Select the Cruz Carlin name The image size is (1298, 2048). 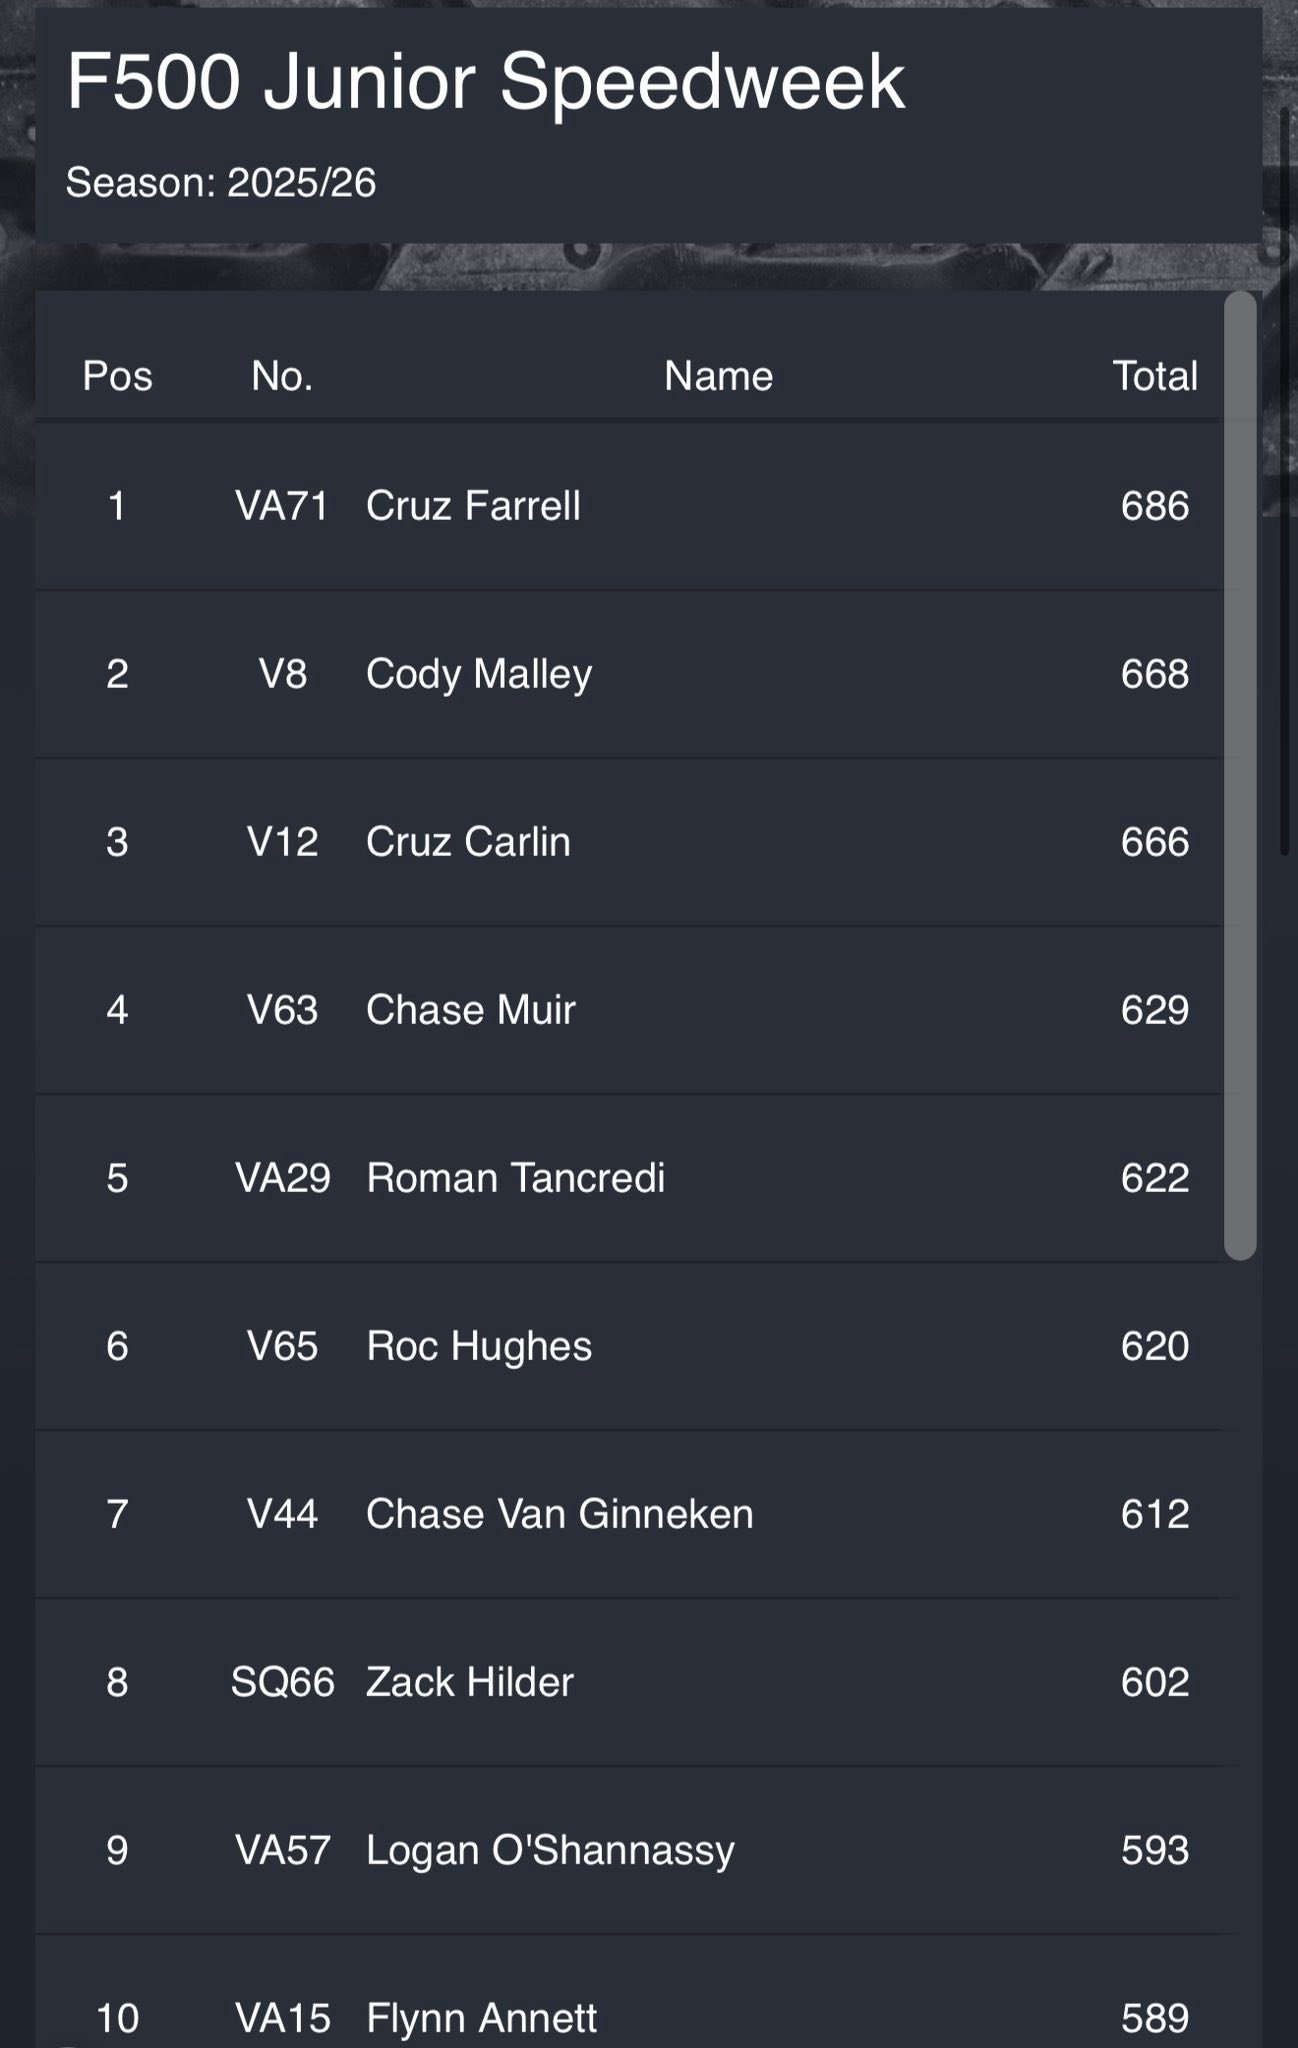(468, 842)
